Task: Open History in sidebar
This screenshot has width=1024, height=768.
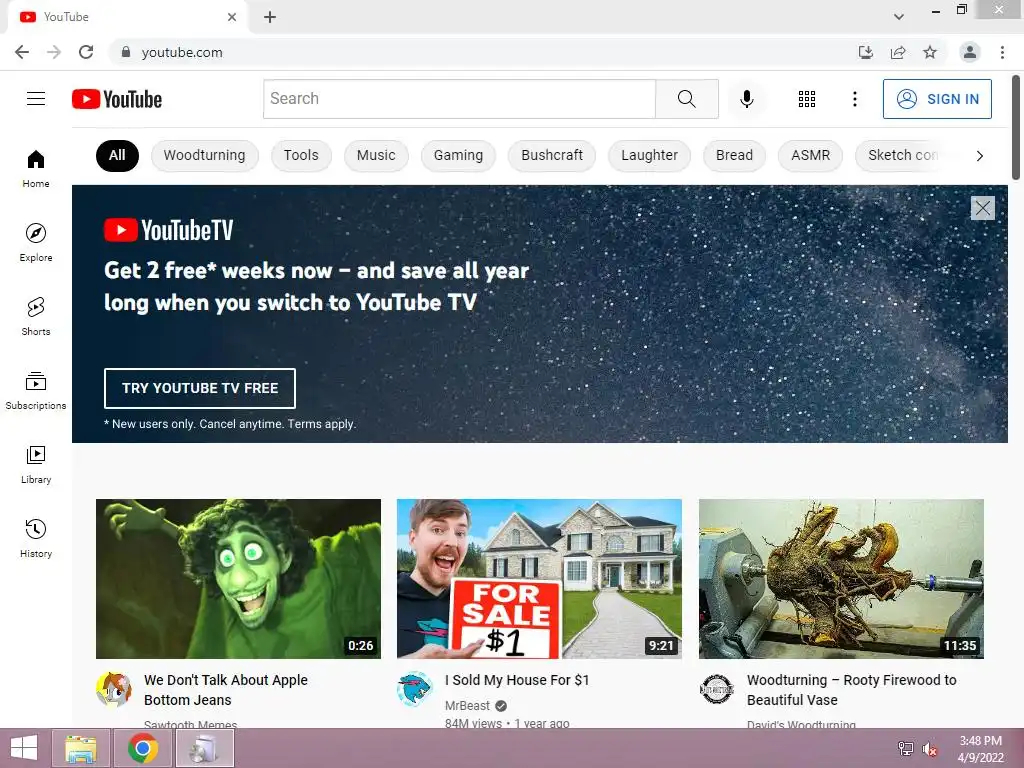Action: (x=36, y=538)
